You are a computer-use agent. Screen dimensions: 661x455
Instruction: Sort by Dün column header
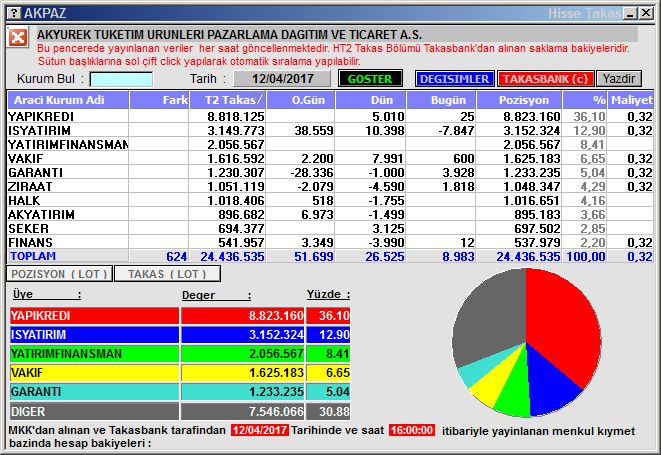pos(371,100)
